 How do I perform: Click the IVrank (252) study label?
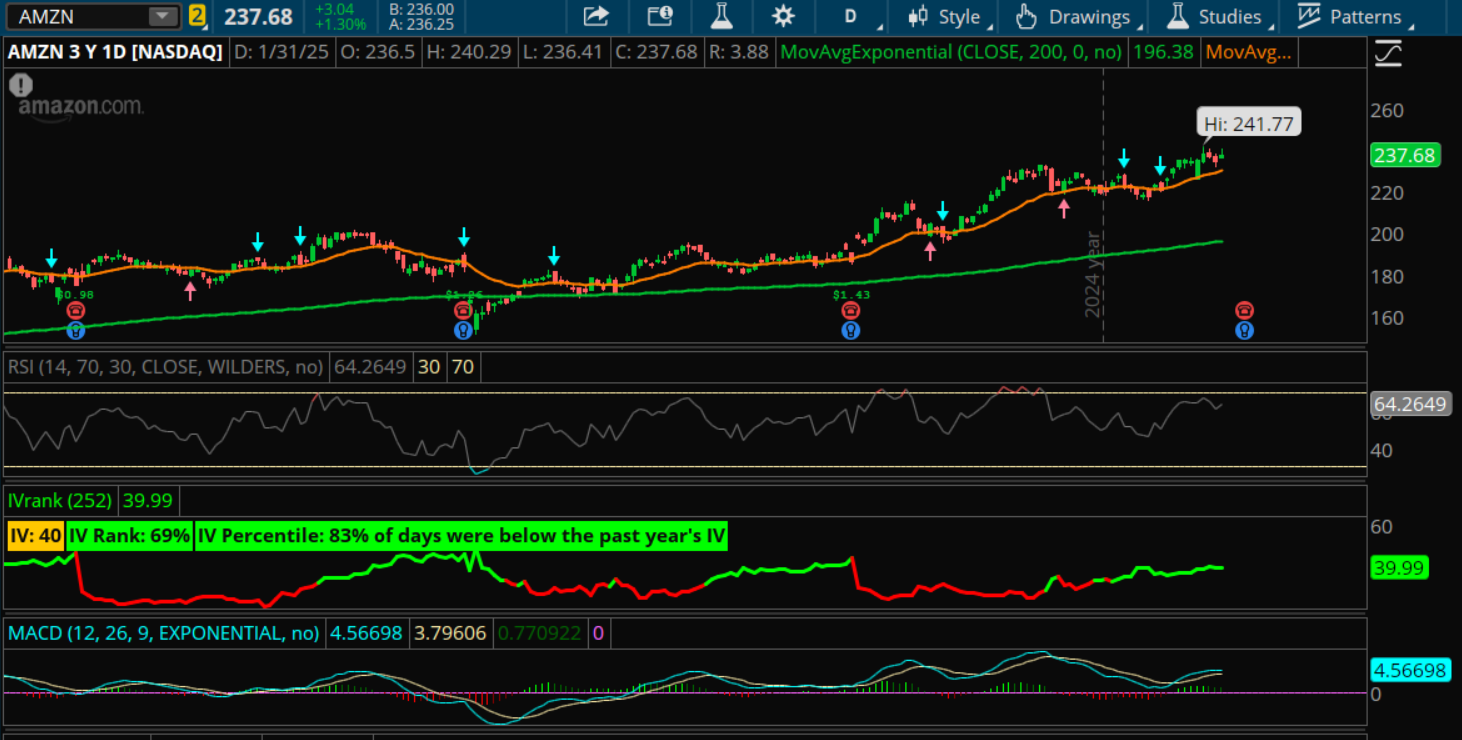60,500
